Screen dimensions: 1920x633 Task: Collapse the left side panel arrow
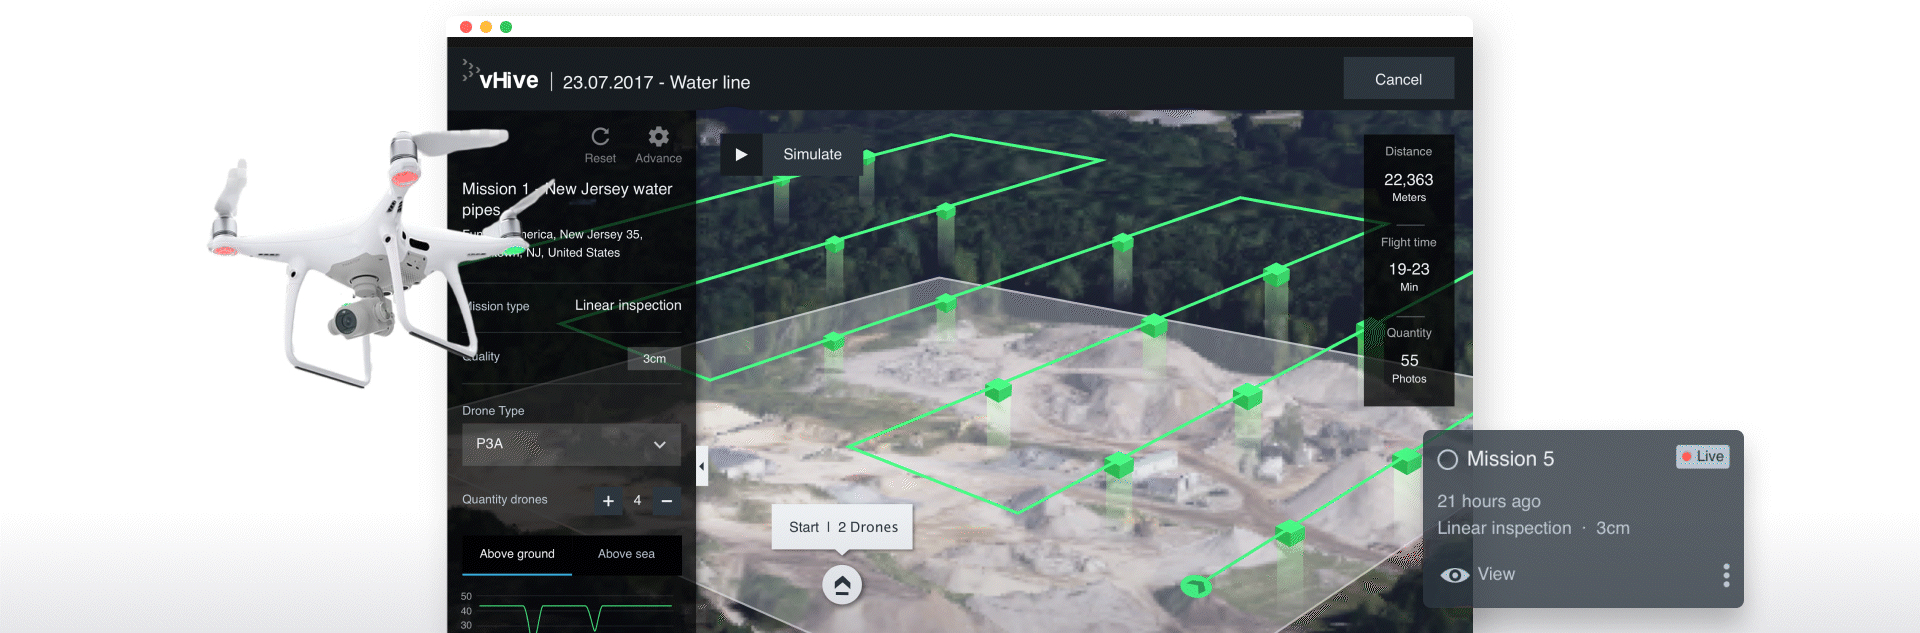(x=702, y=466)
